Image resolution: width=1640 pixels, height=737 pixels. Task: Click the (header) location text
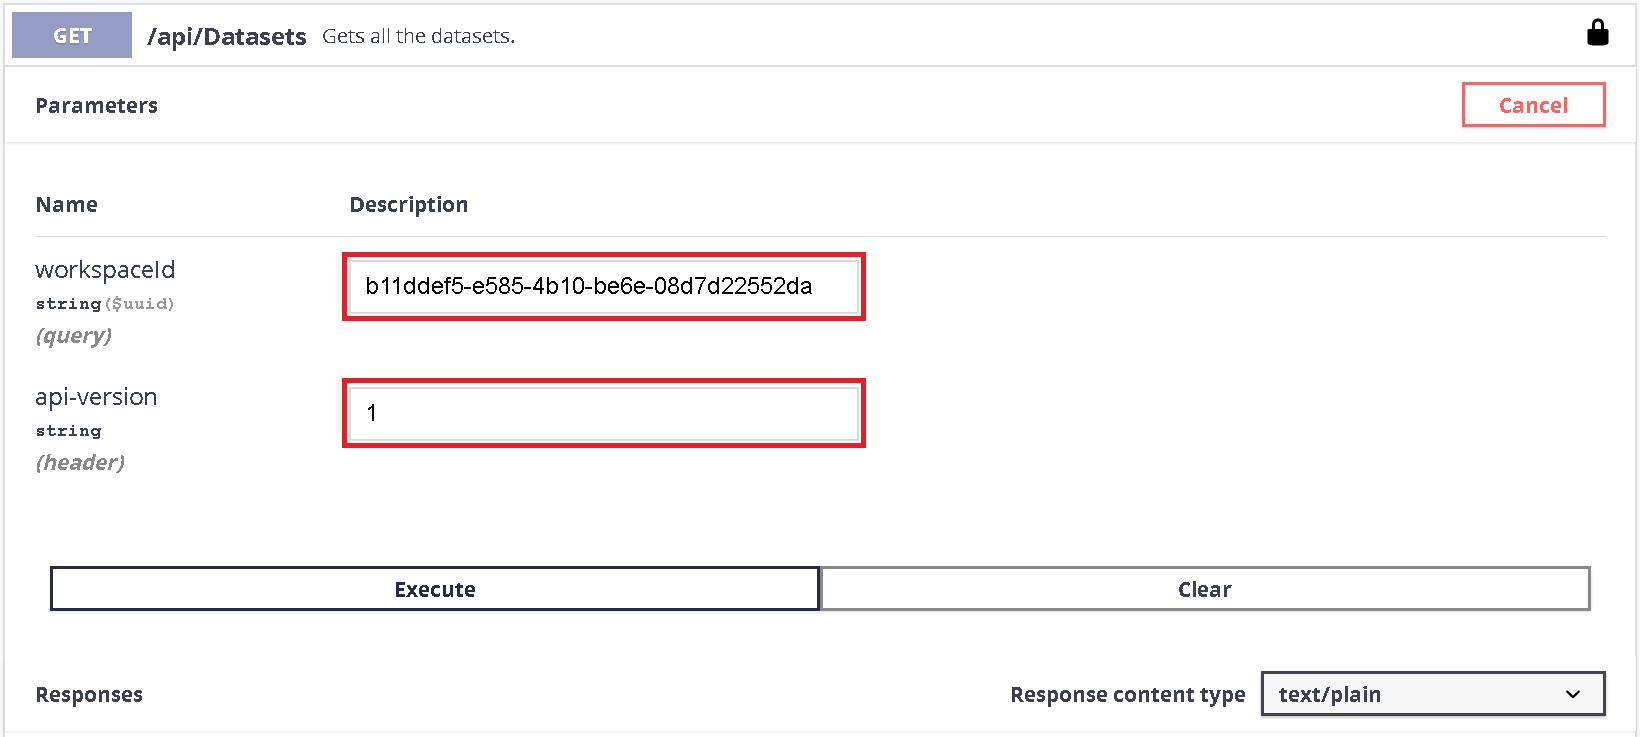coord(80,463)
